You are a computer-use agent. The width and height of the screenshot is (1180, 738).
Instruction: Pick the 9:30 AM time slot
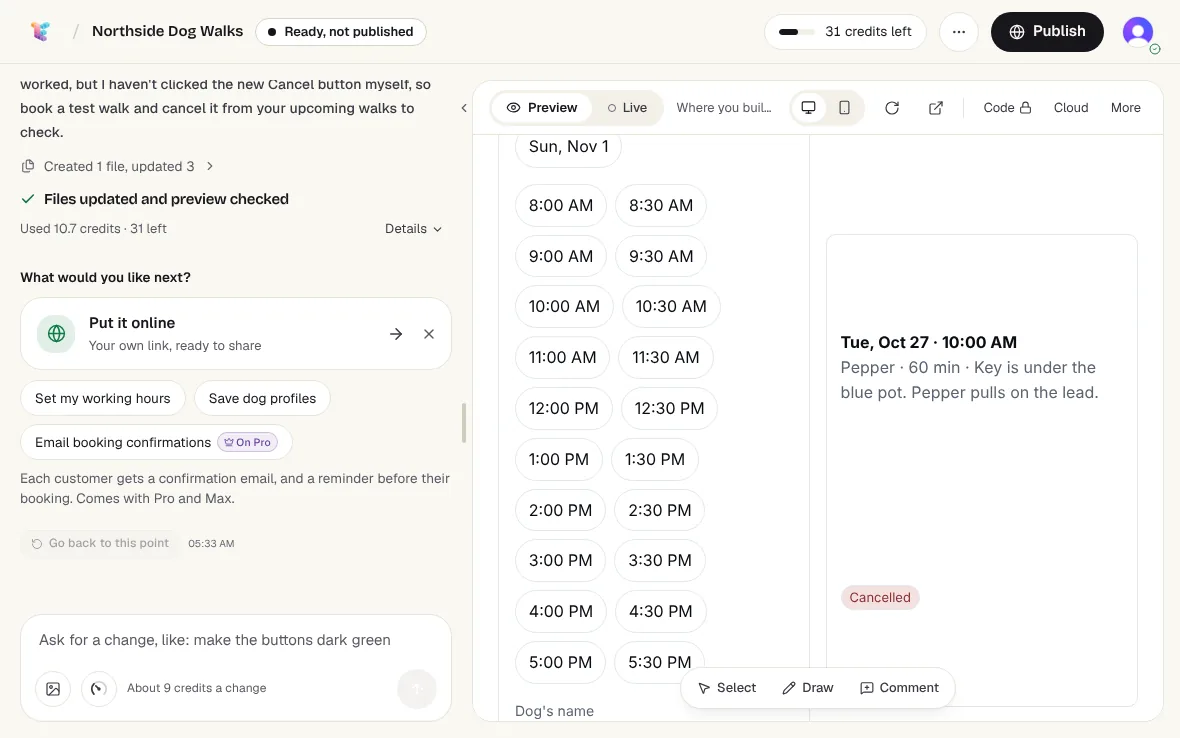click(661, 257)
